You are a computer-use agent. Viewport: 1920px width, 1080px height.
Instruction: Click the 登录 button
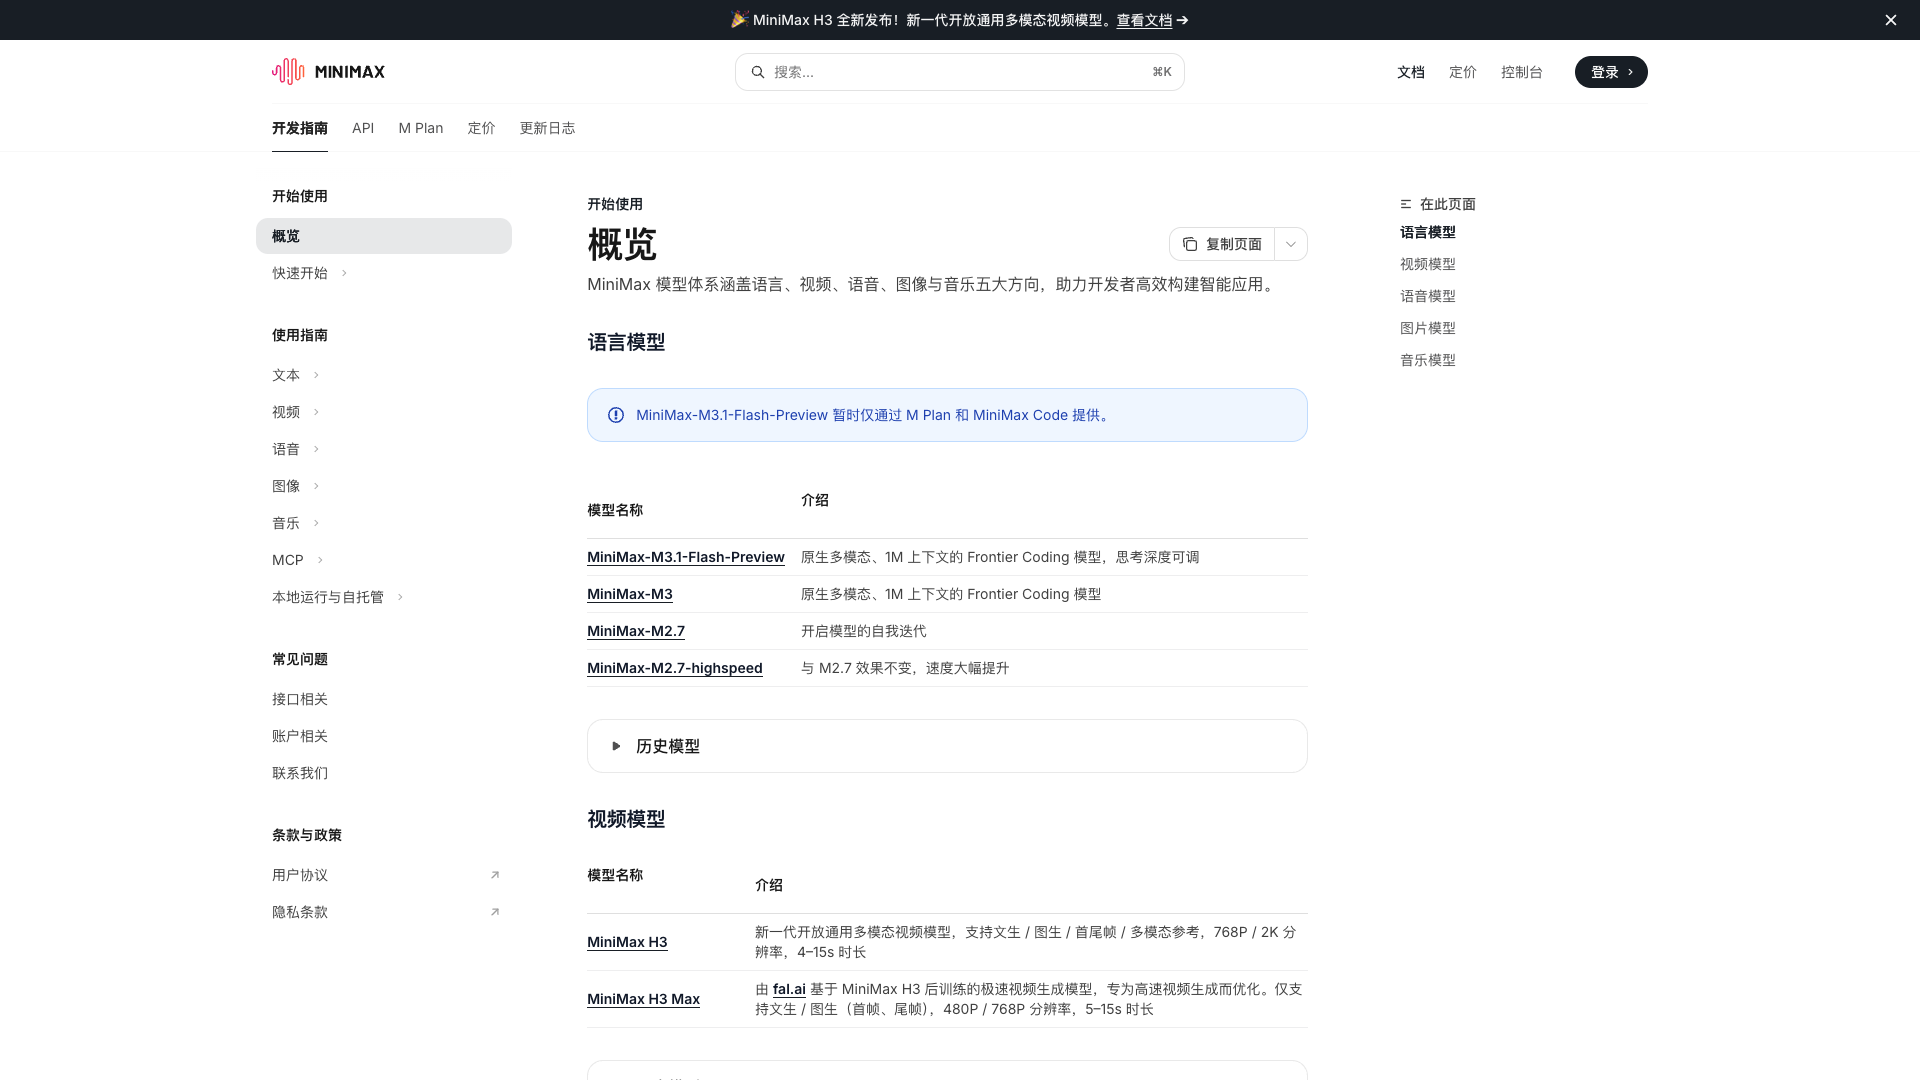[1611, 72]
